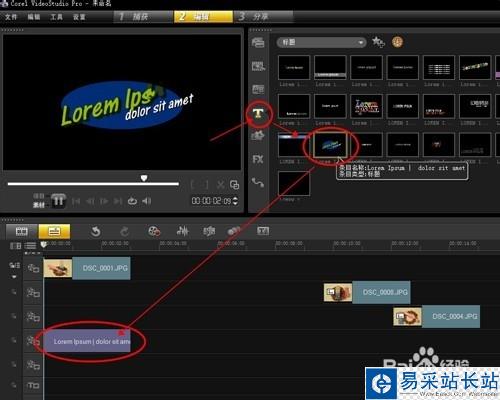The image size is (500, 400).
Task: Click the preview scrubber handle
Action: pos(144,178)
